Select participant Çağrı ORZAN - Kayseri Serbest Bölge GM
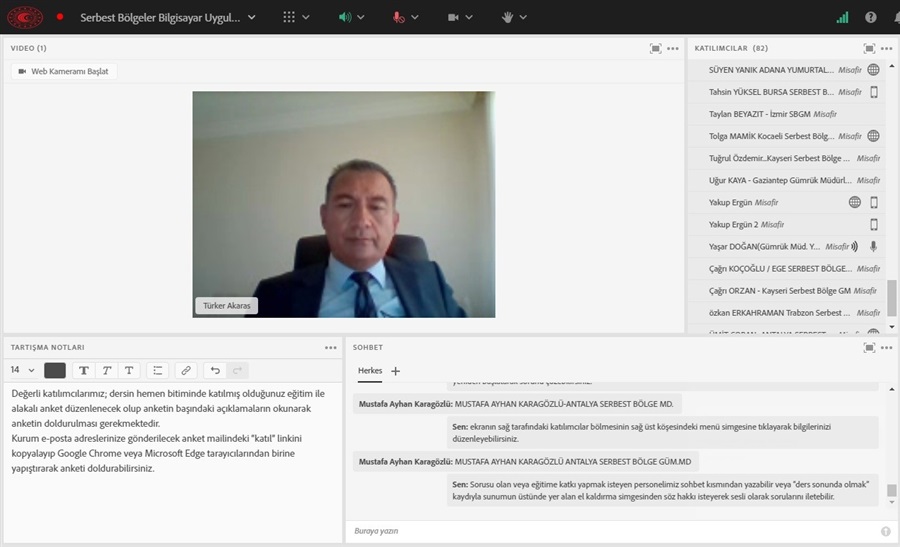Image resolution: width=900 pixels, height=547 pixels. [x=786, y=290]
